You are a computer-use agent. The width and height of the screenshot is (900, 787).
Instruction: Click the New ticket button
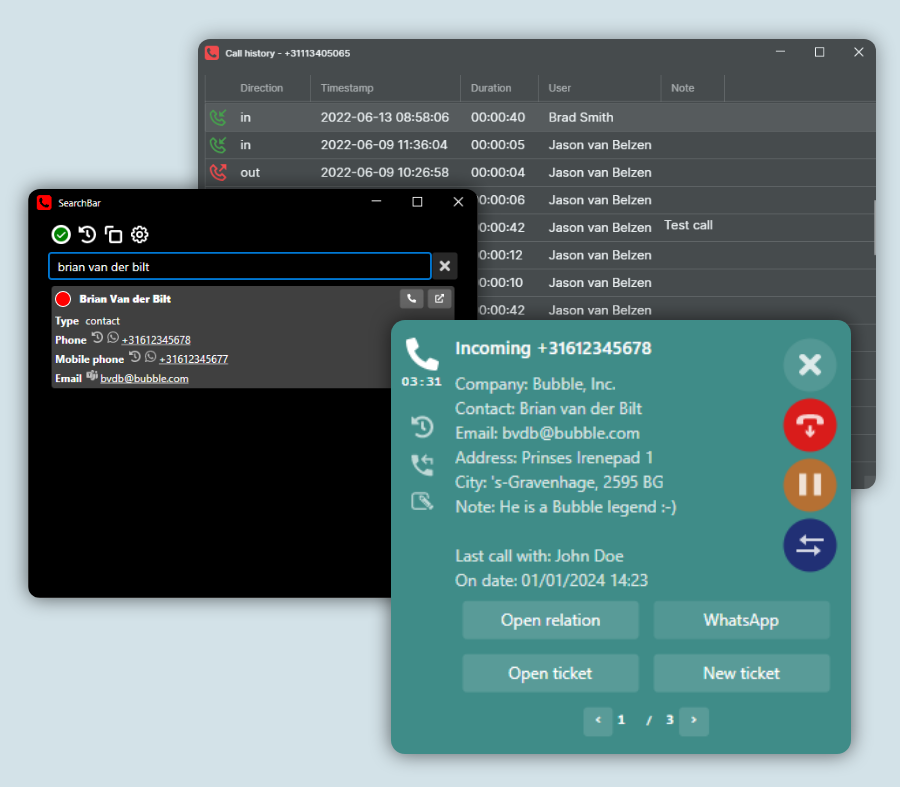coord(741,673)
